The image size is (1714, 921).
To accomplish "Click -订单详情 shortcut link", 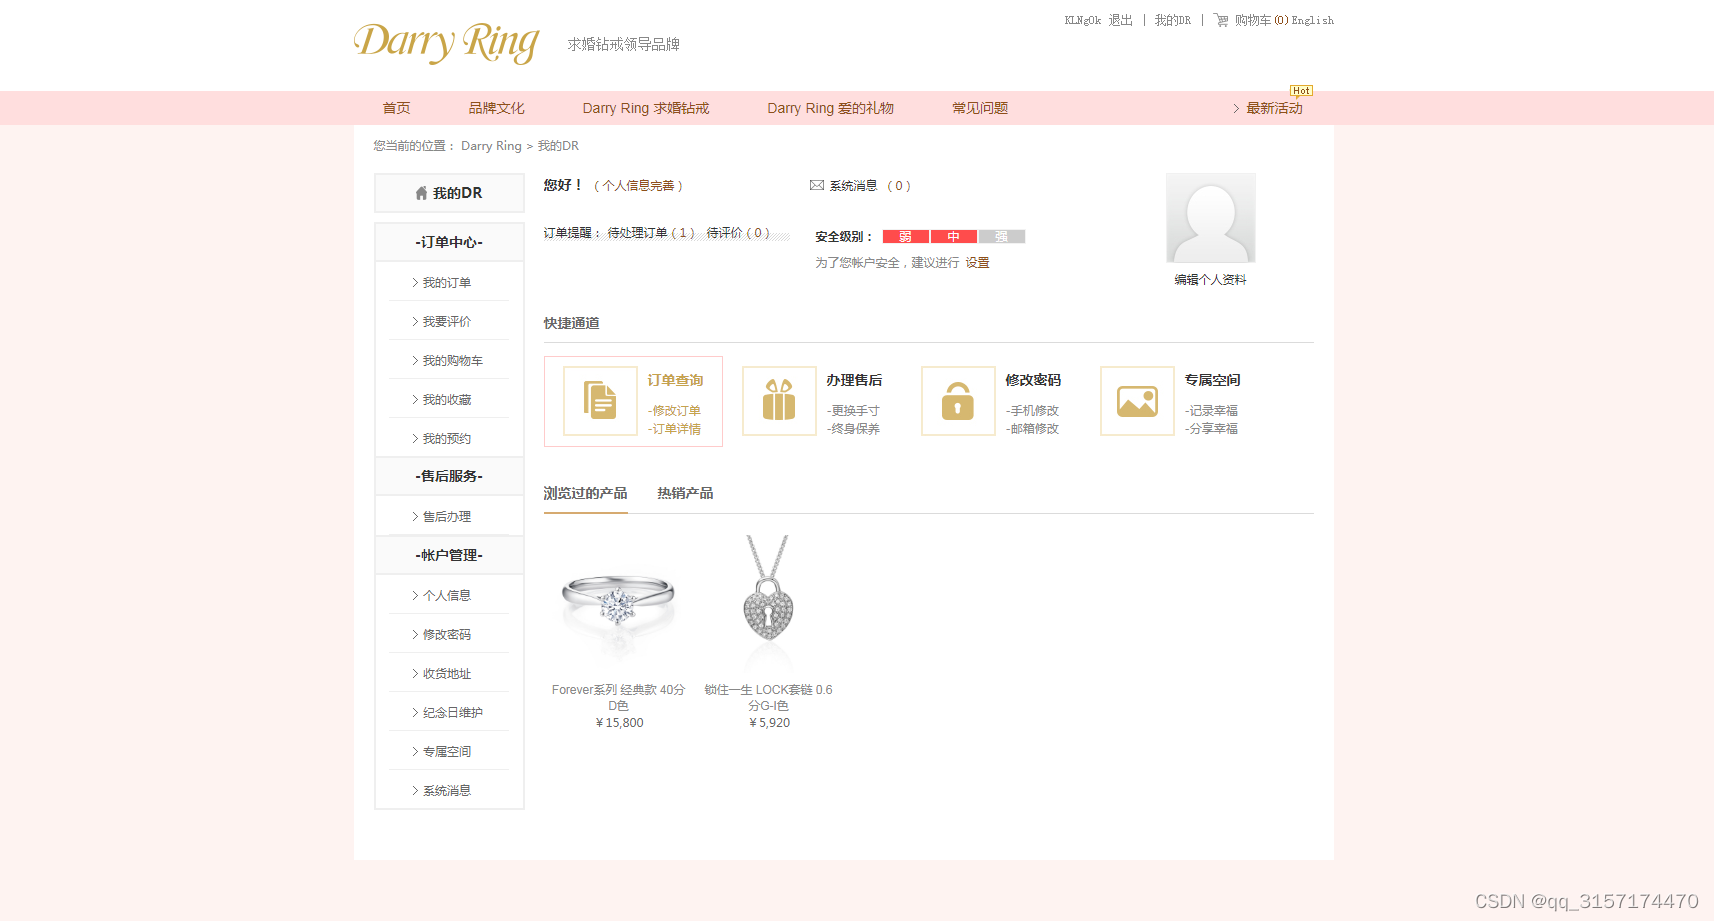I will coord(674,429).
